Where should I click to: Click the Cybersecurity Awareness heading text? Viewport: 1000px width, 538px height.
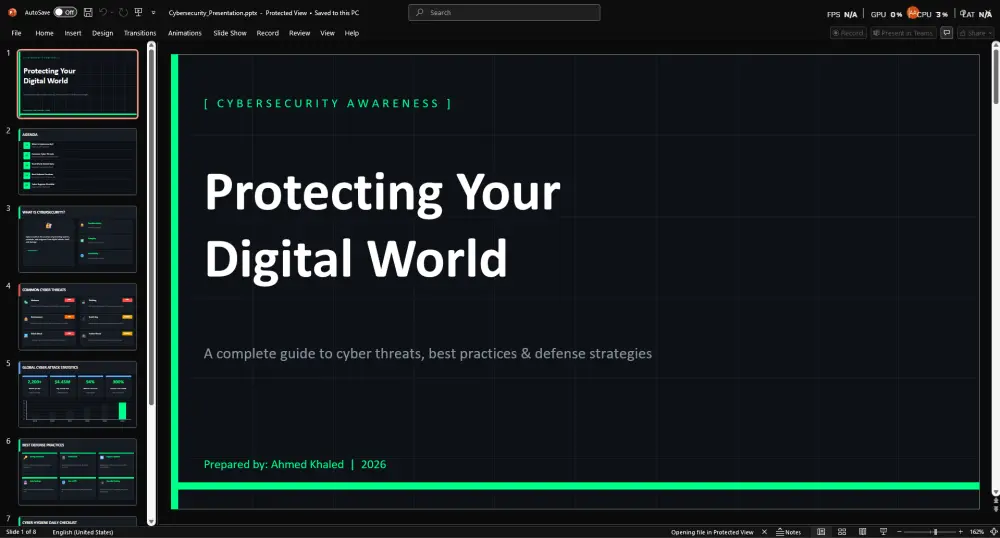pyautogui.click(x=328, y=103)
